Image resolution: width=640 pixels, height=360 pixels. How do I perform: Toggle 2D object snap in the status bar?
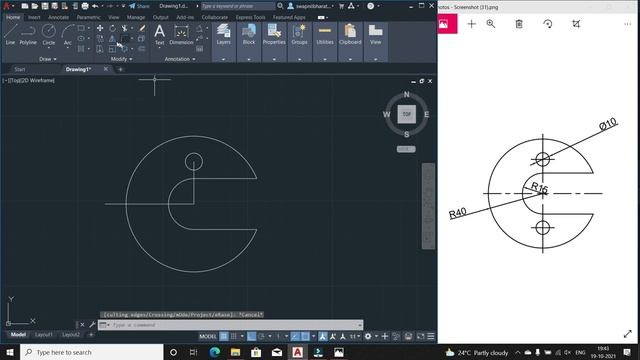pos(305,336)
